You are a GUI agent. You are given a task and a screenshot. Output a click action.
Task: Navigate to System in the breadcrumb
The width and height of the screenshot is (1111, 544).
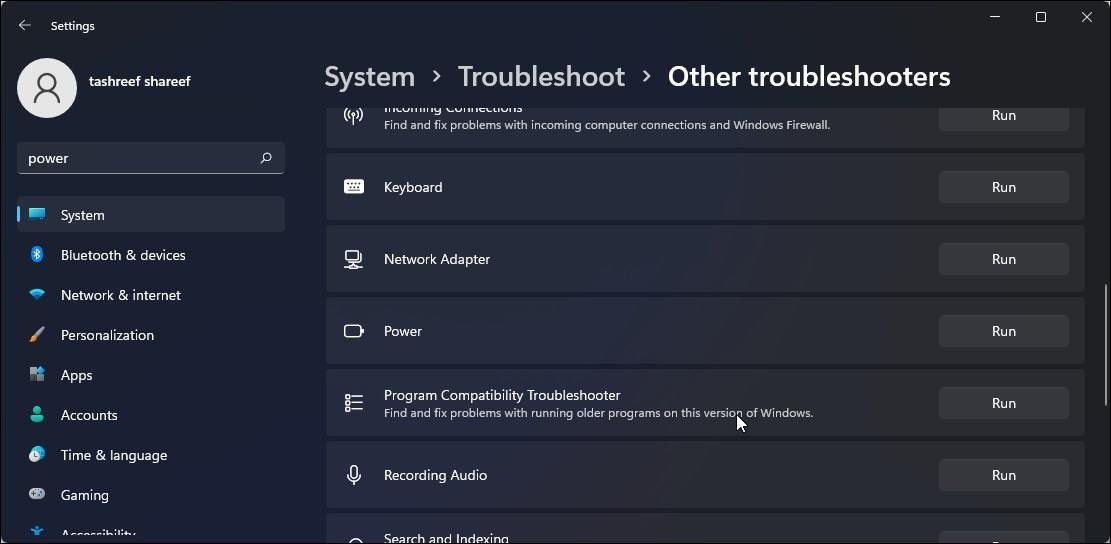click(369, 76)
